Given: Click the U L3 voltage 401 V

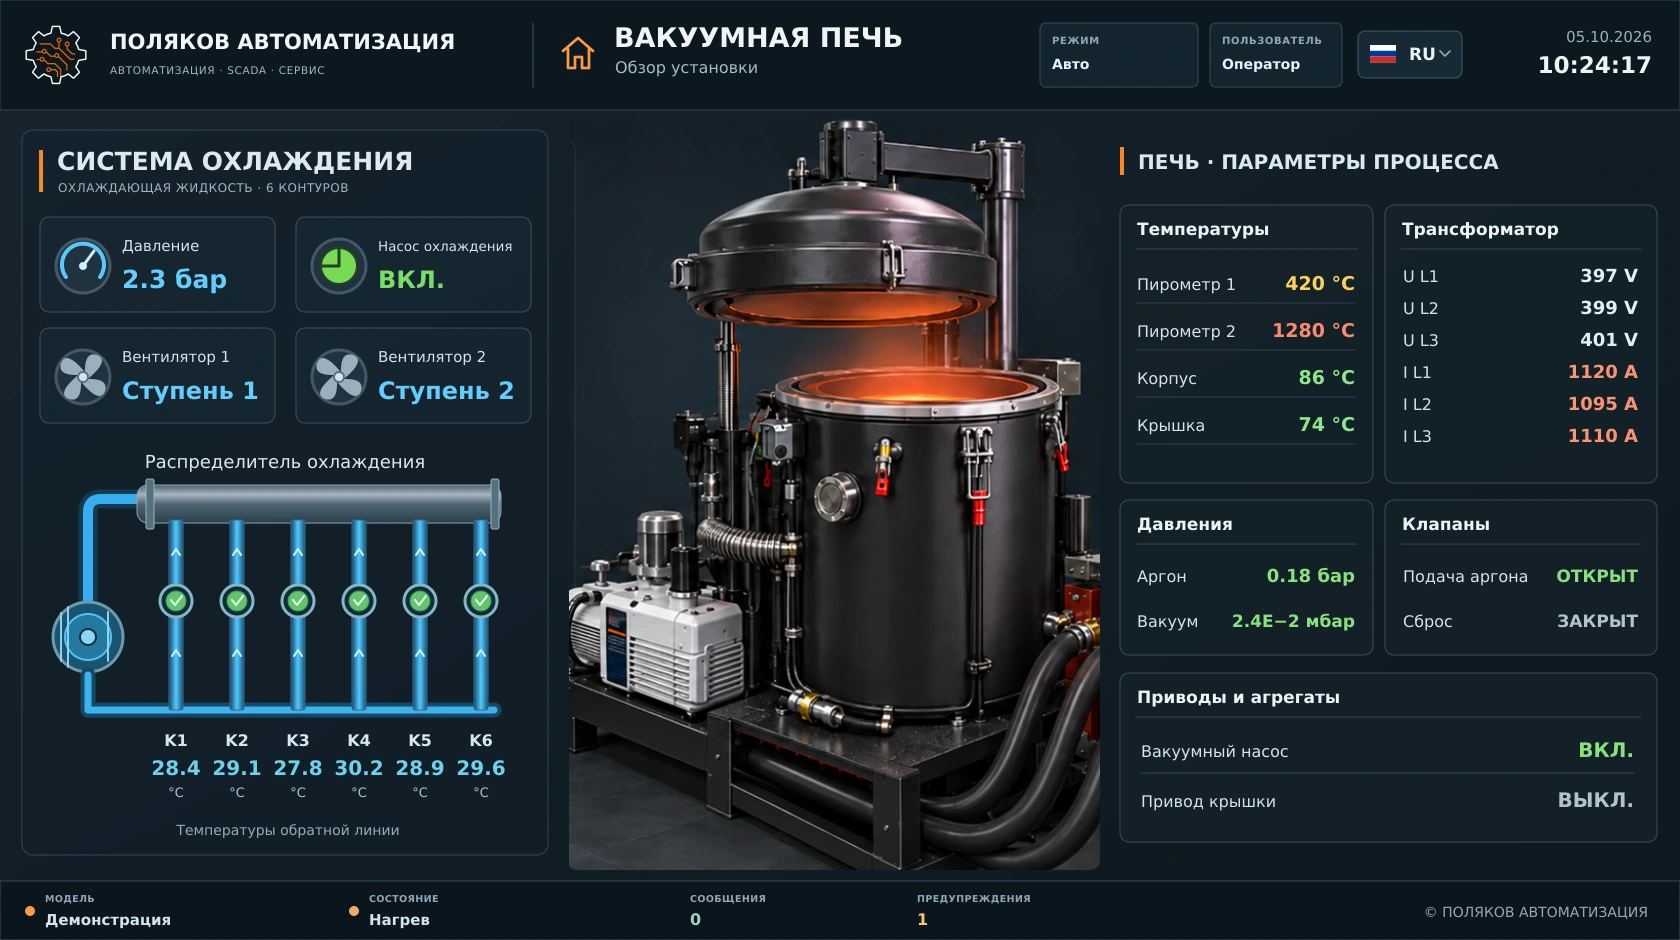Looking at the screenshot, I should (x=1609, y=340).
